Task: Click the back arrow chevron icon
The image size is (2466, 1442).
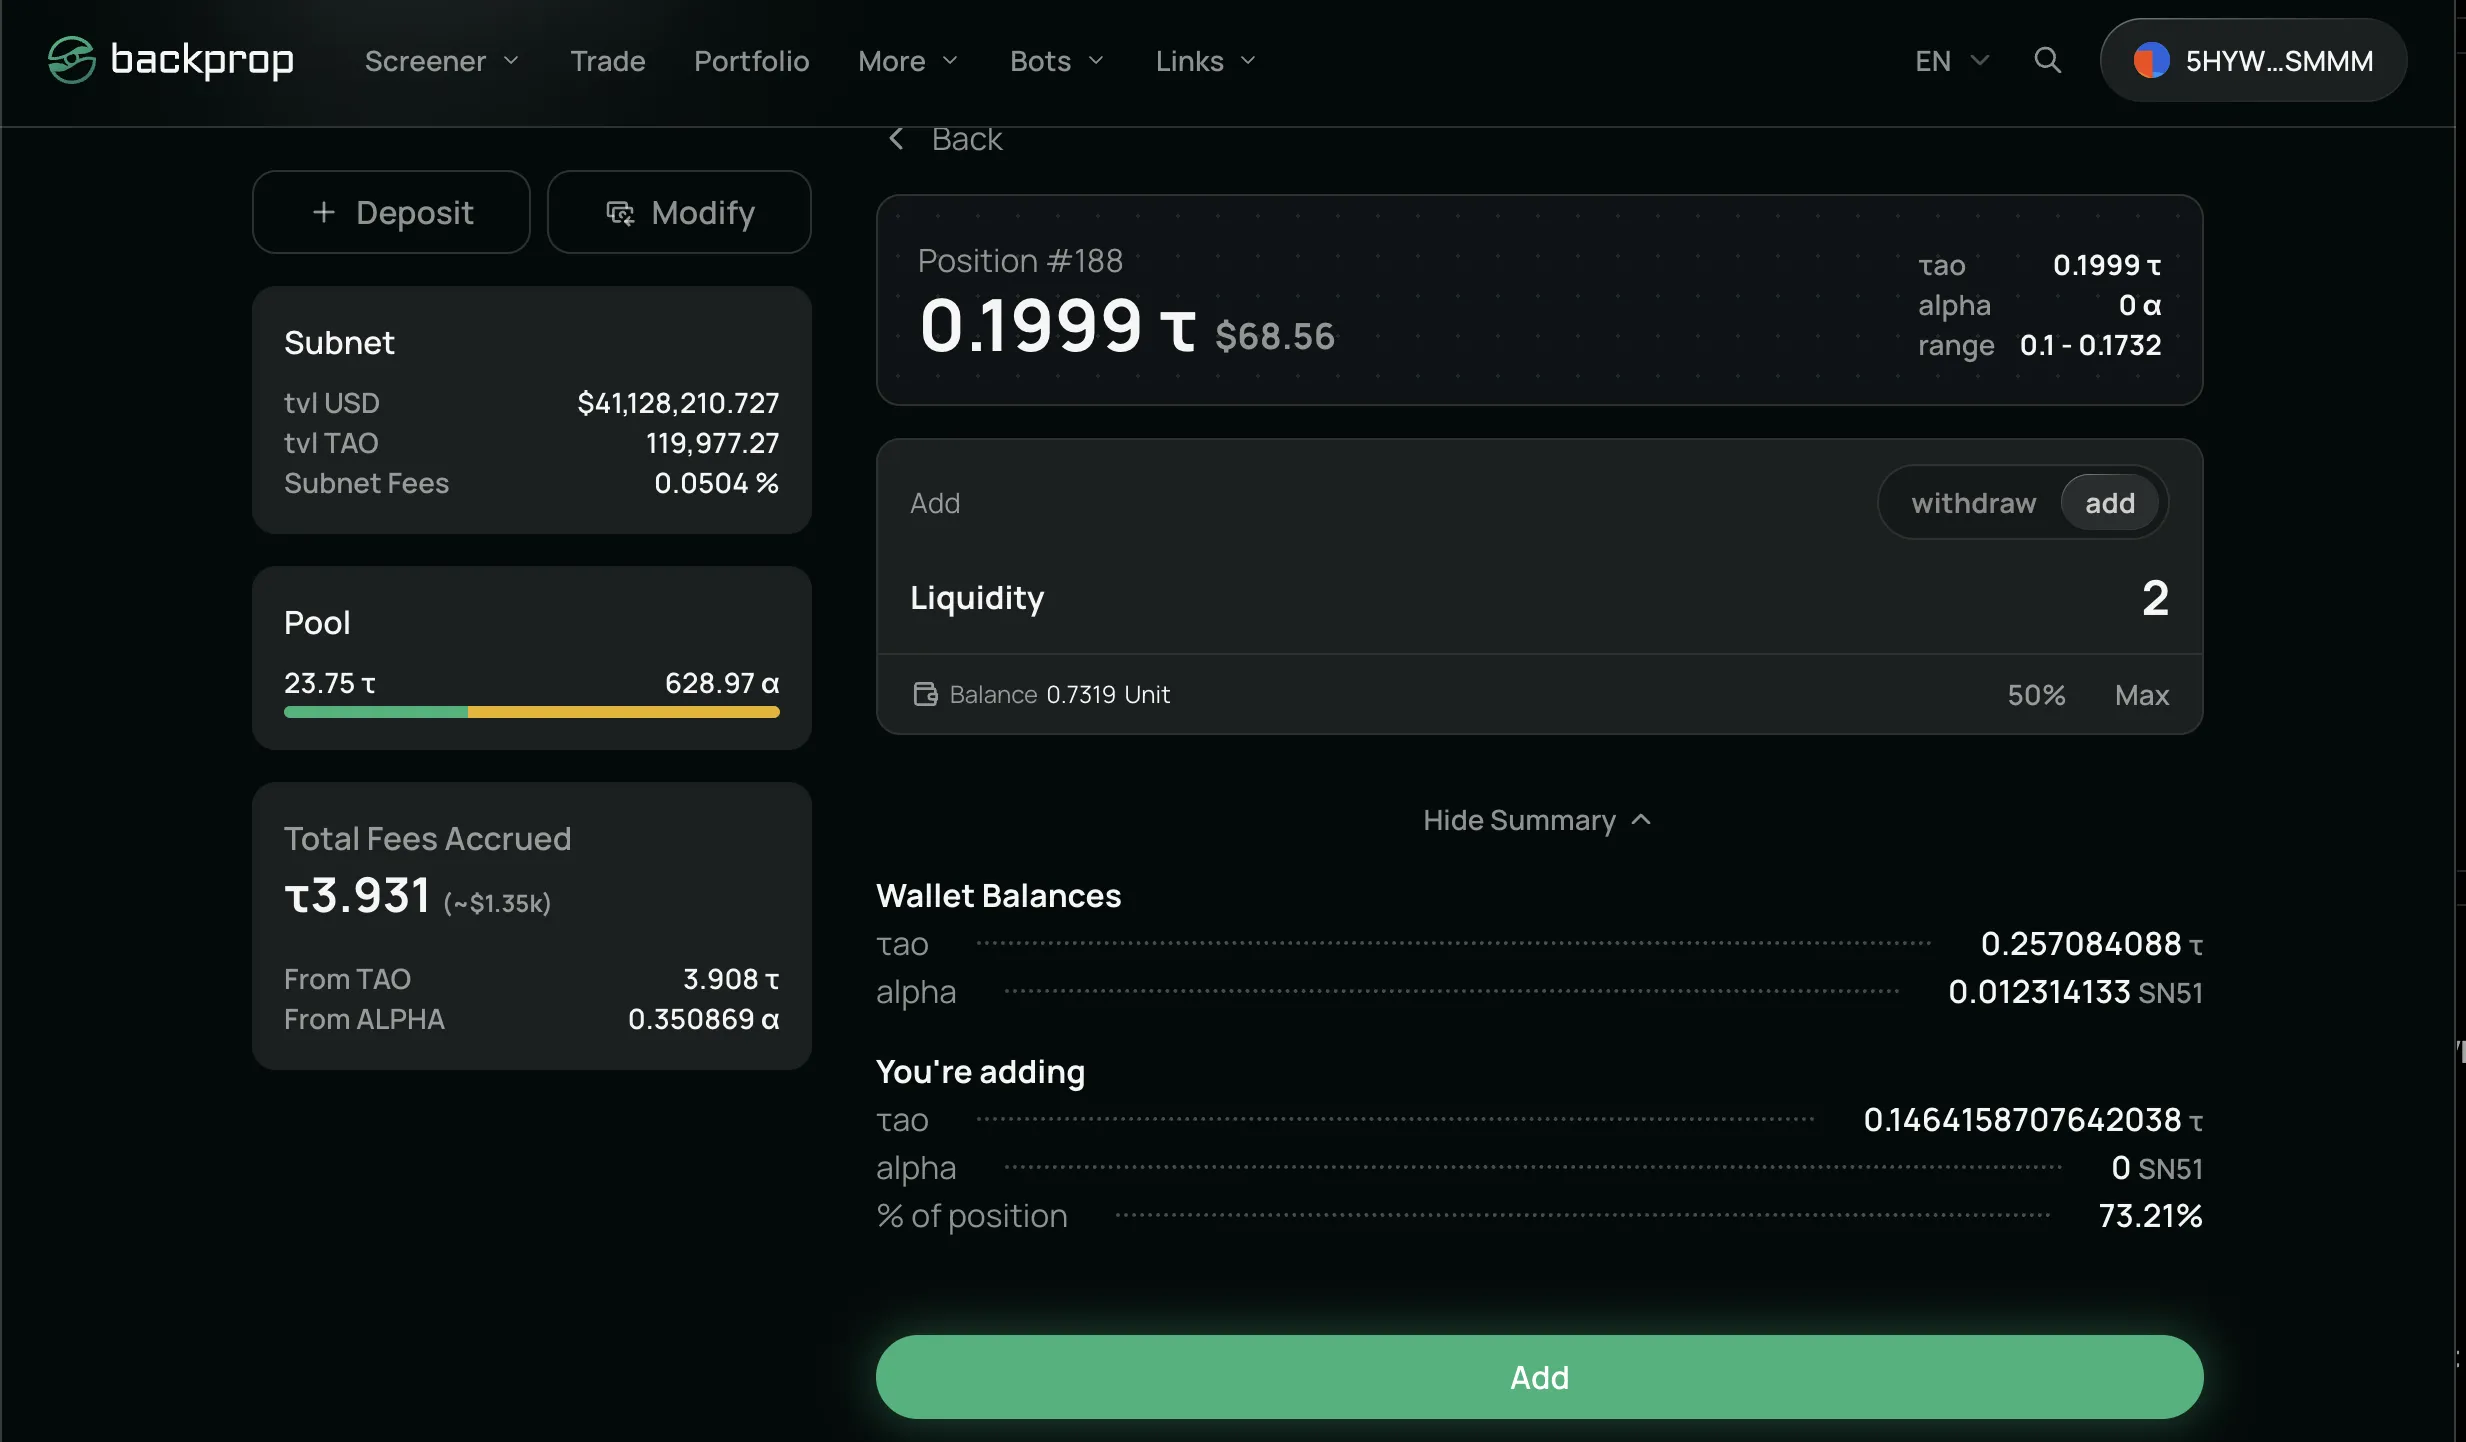Action: pos(896,139)
